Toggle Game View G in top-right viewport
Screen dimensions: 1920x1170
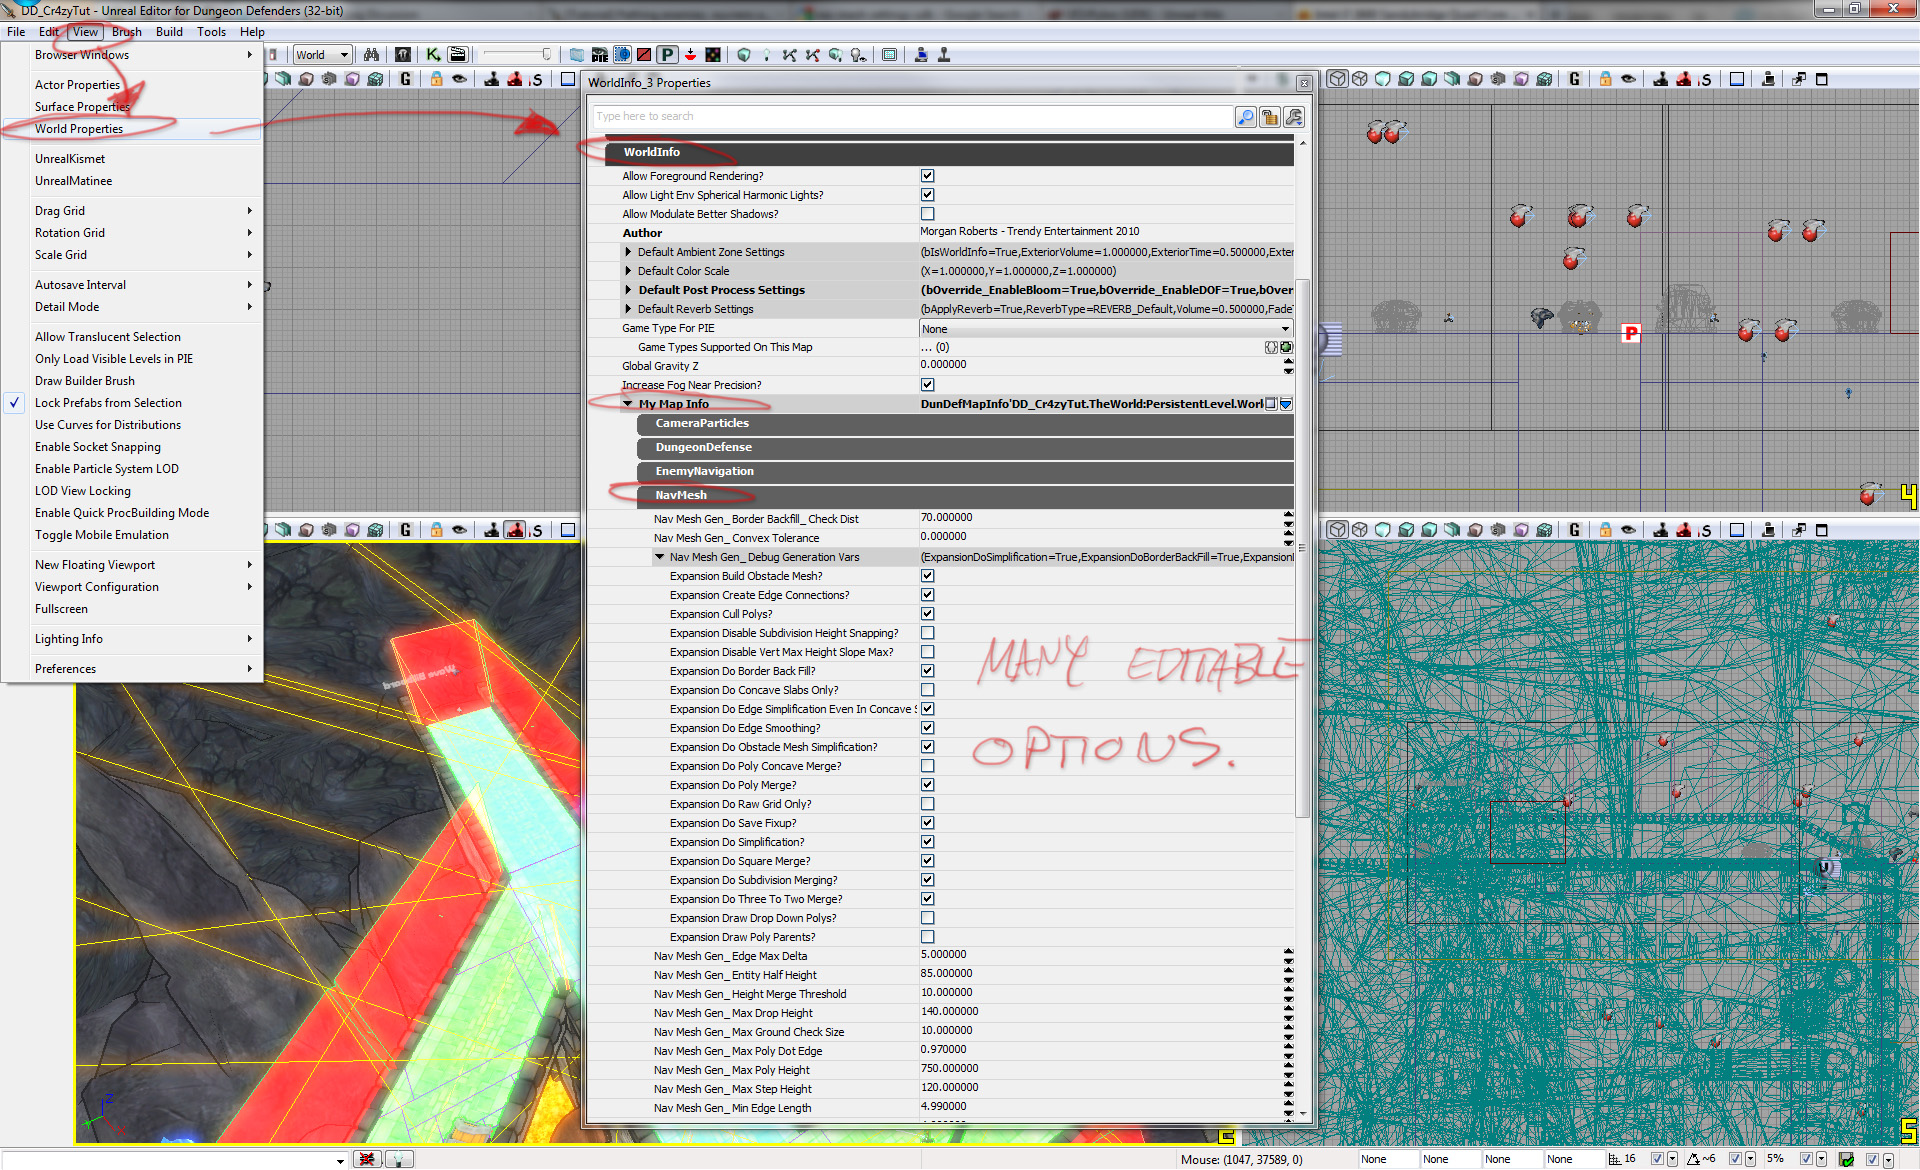tap(1574, 79)
